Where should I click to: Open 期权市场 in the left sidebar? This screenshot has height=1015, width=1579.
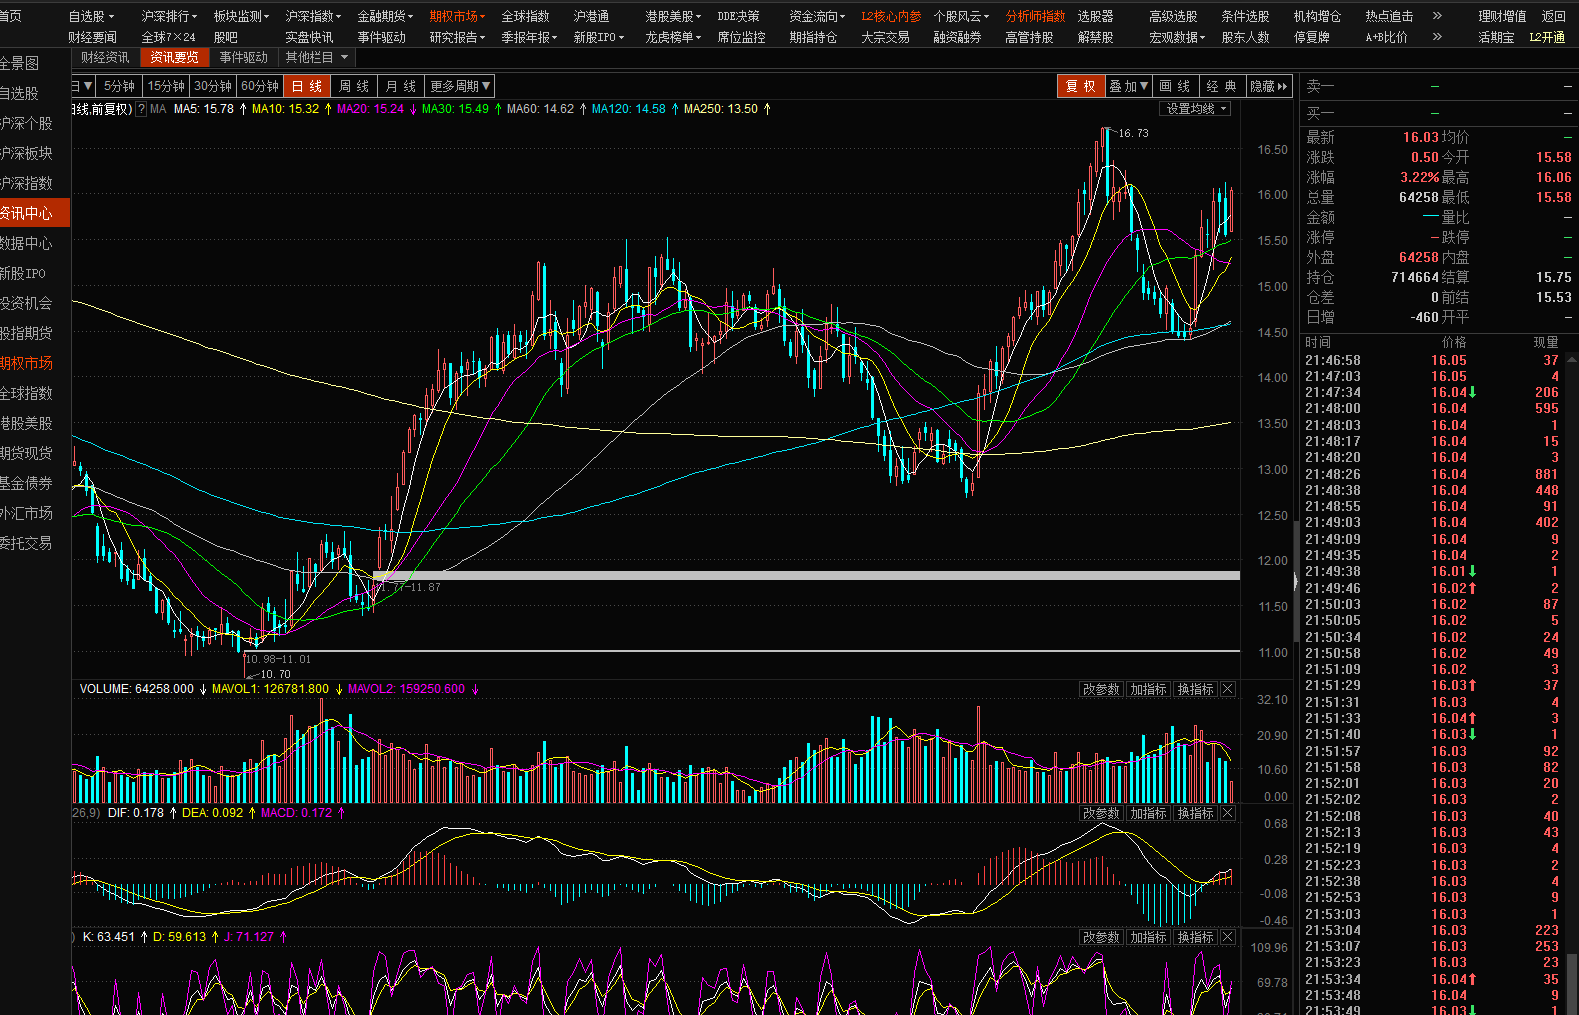pyautogui.click(x=27, y=363)
